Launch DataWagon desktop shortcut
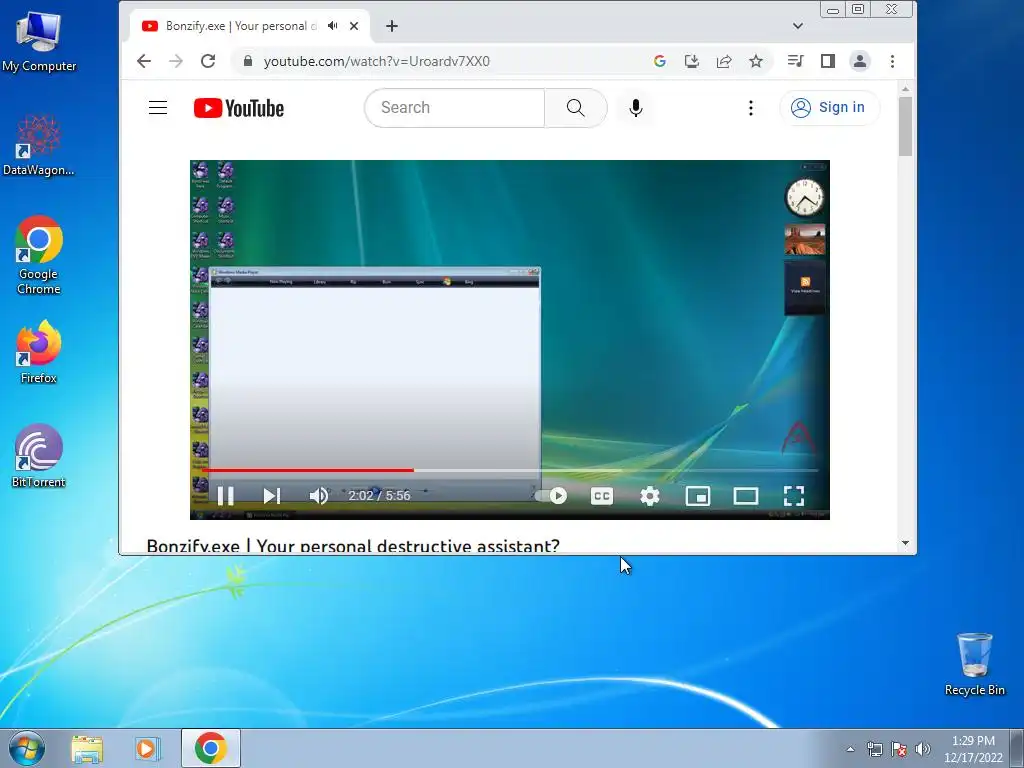The width and height of the screenshot is (1024, 768). pos(39,145)
